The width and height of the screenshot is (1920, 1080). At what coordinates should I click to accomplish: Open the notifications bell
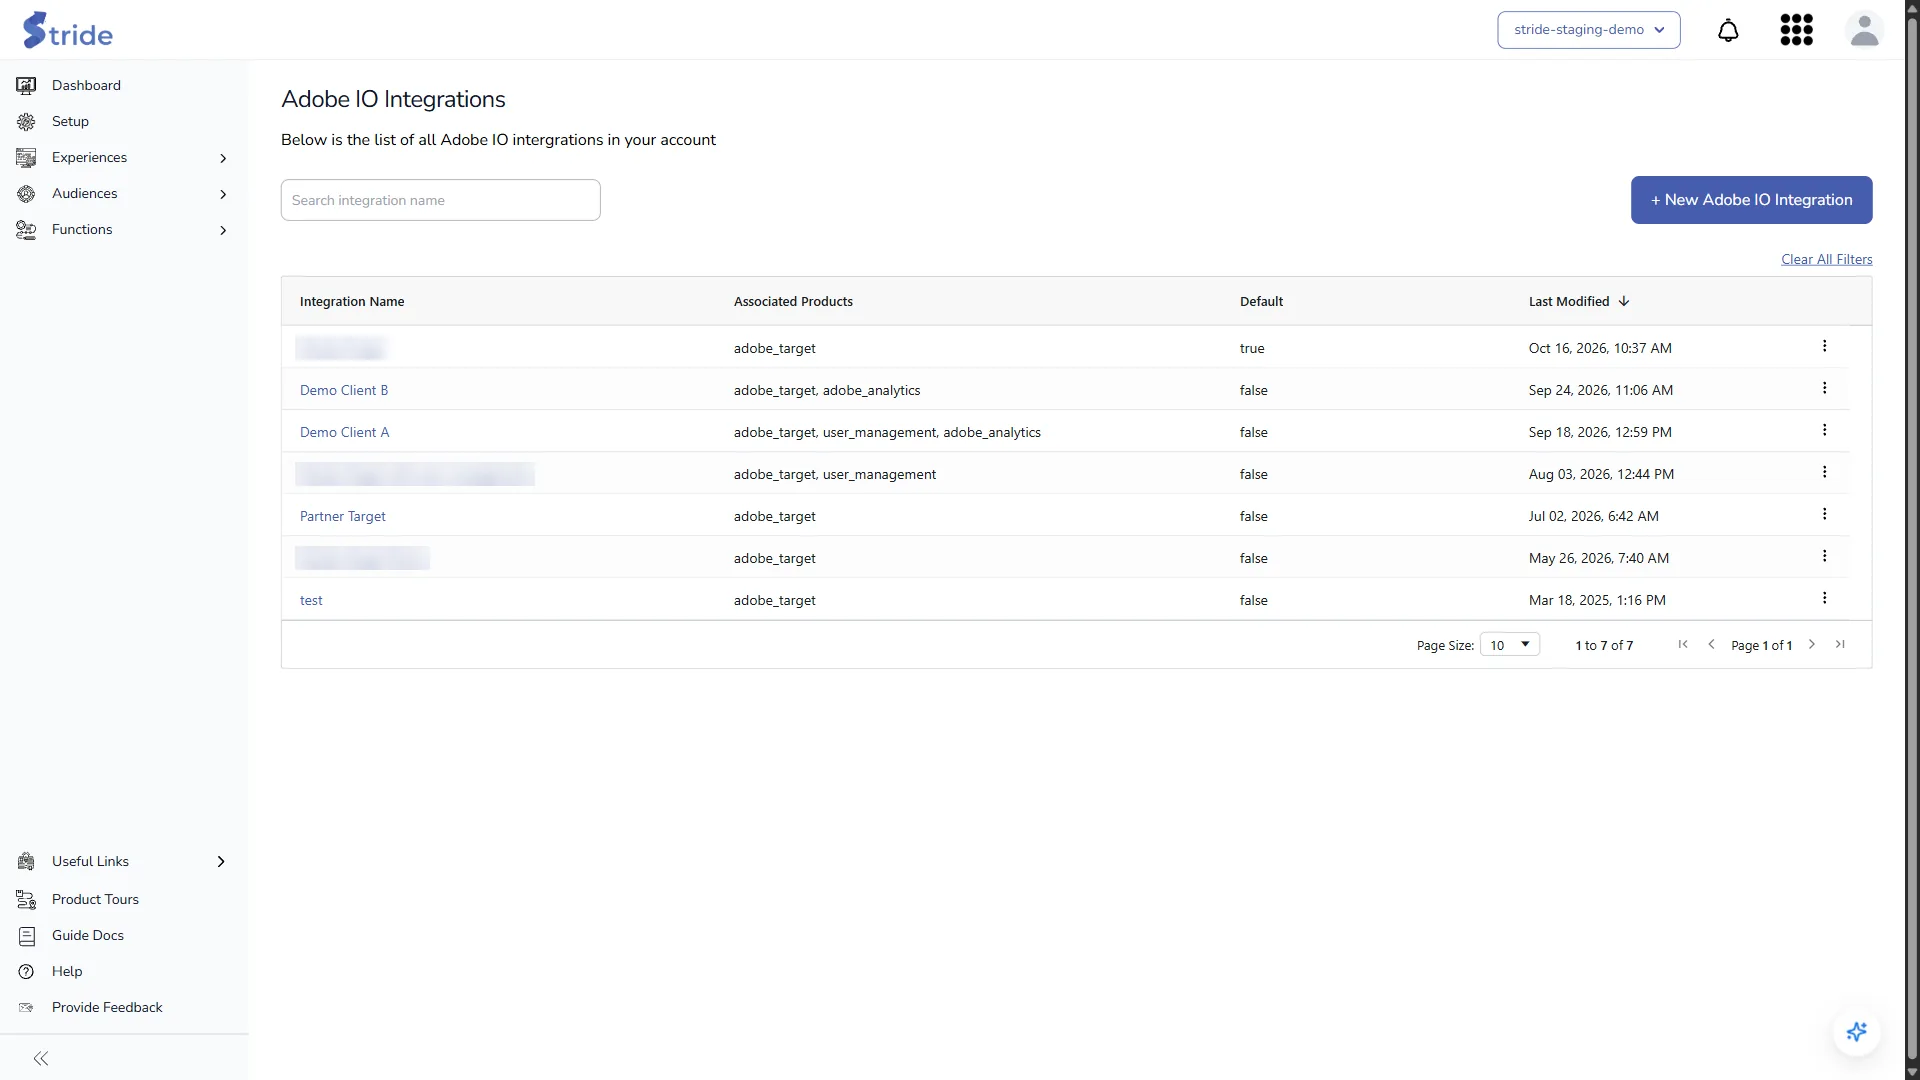tap(1728, 30)
